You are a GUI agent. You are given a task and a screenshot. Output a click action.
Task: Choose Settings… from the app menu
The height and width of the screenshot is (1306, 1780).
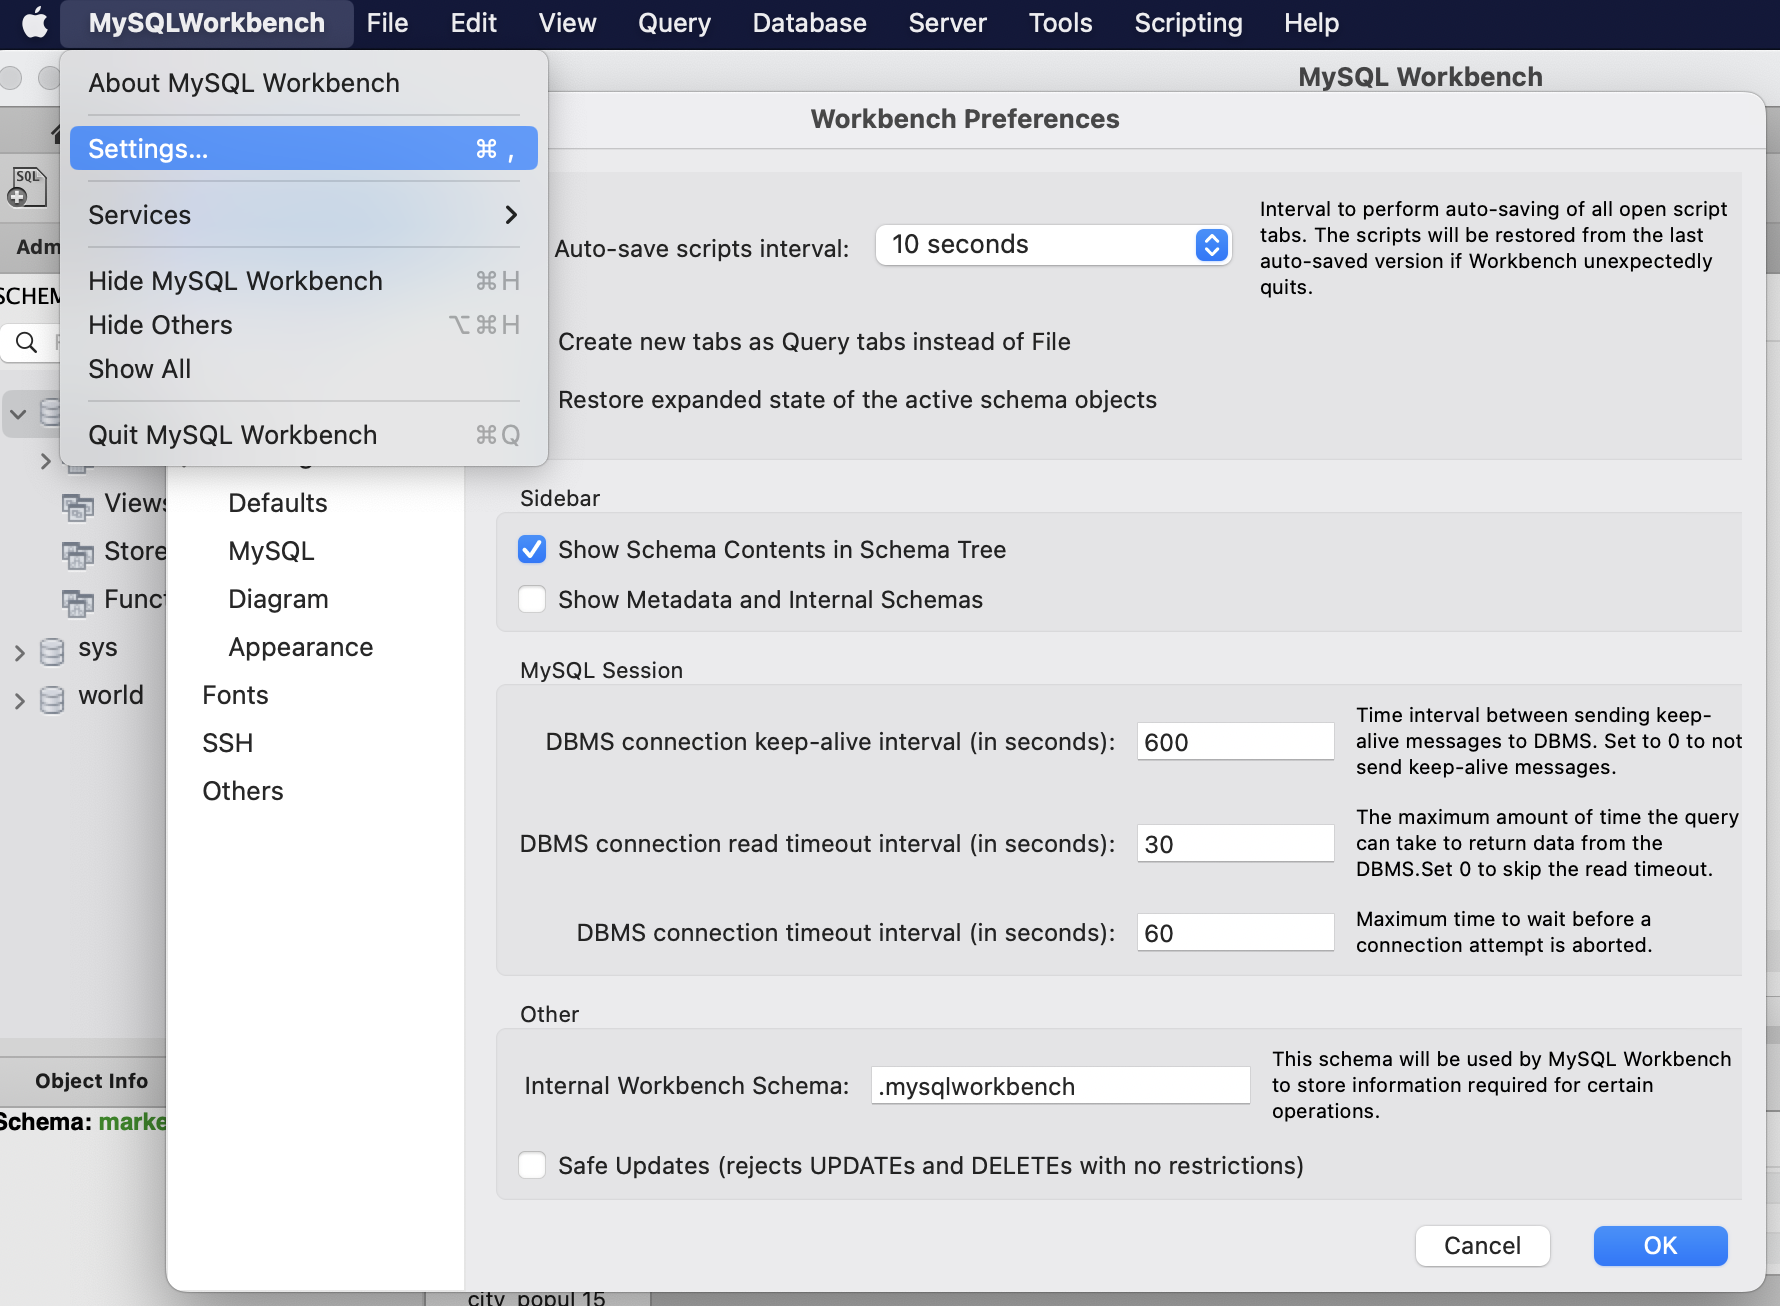[304, 149]
